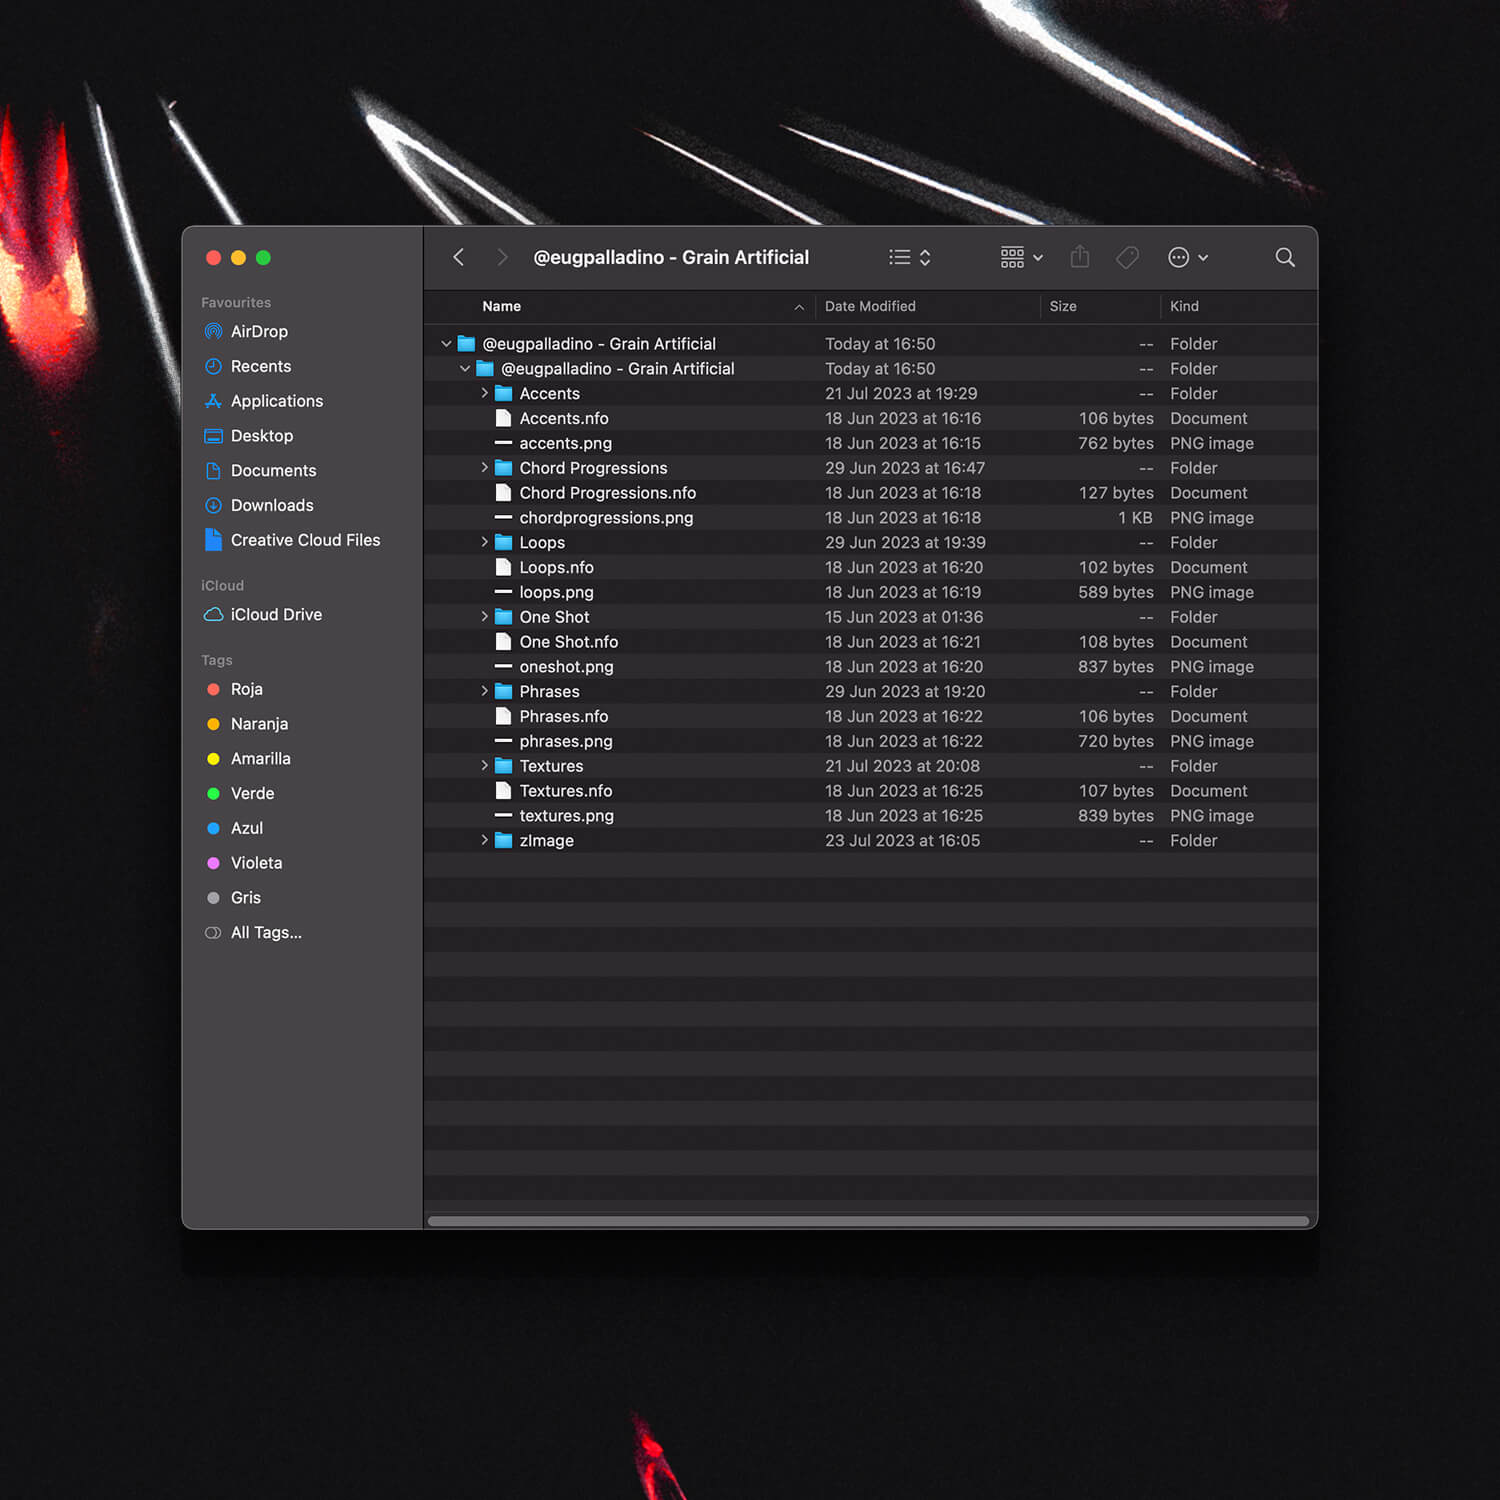Select the chordprogressions.png file icon

tap(504, 517)
